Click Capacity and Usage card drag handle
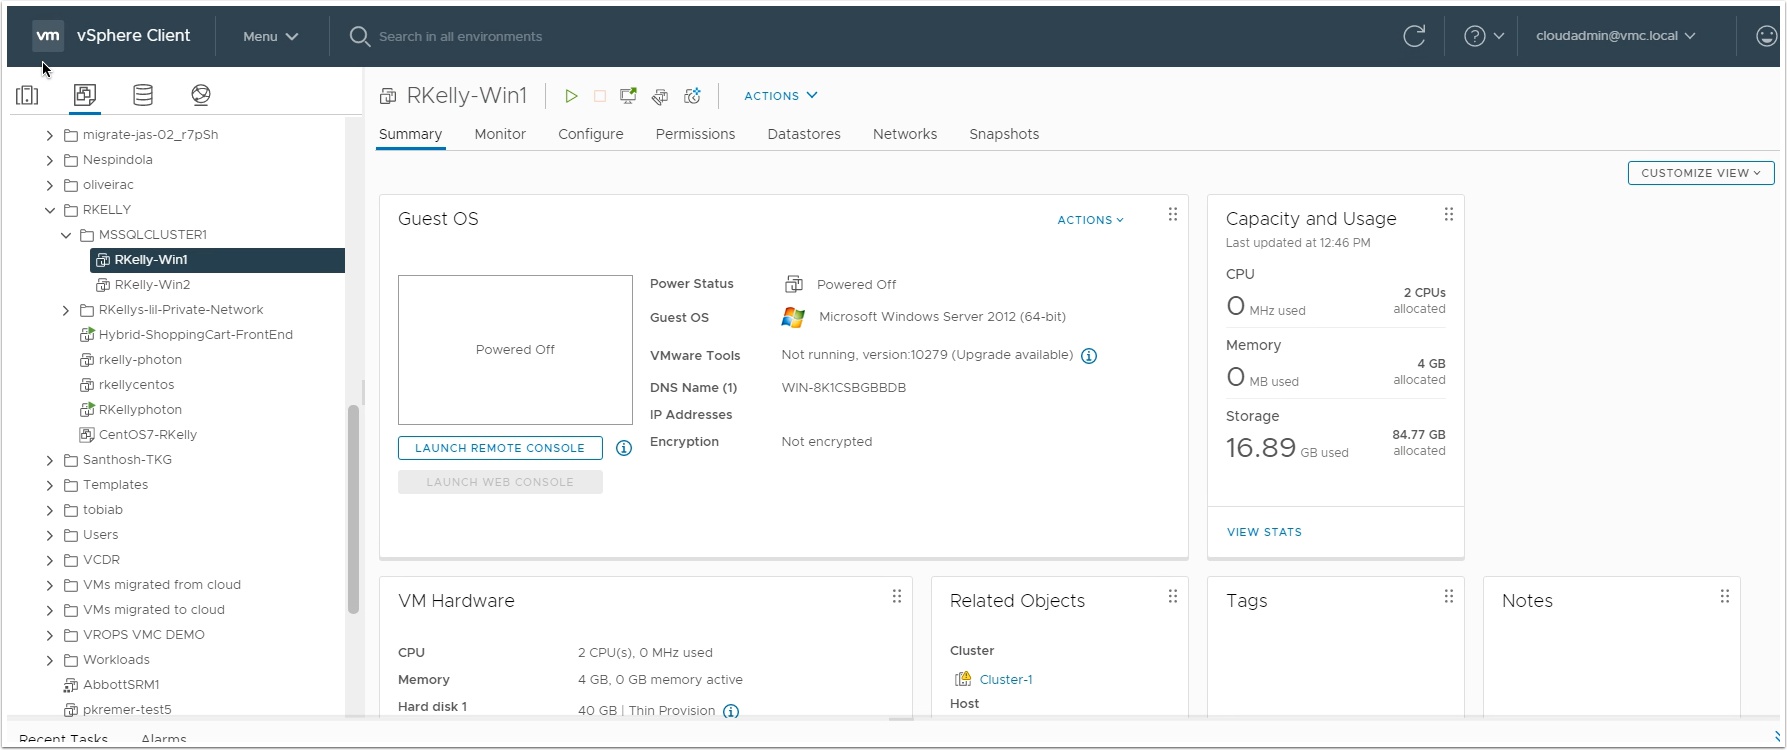Viewport: 1787px width, 750px height. point(1449,215)
